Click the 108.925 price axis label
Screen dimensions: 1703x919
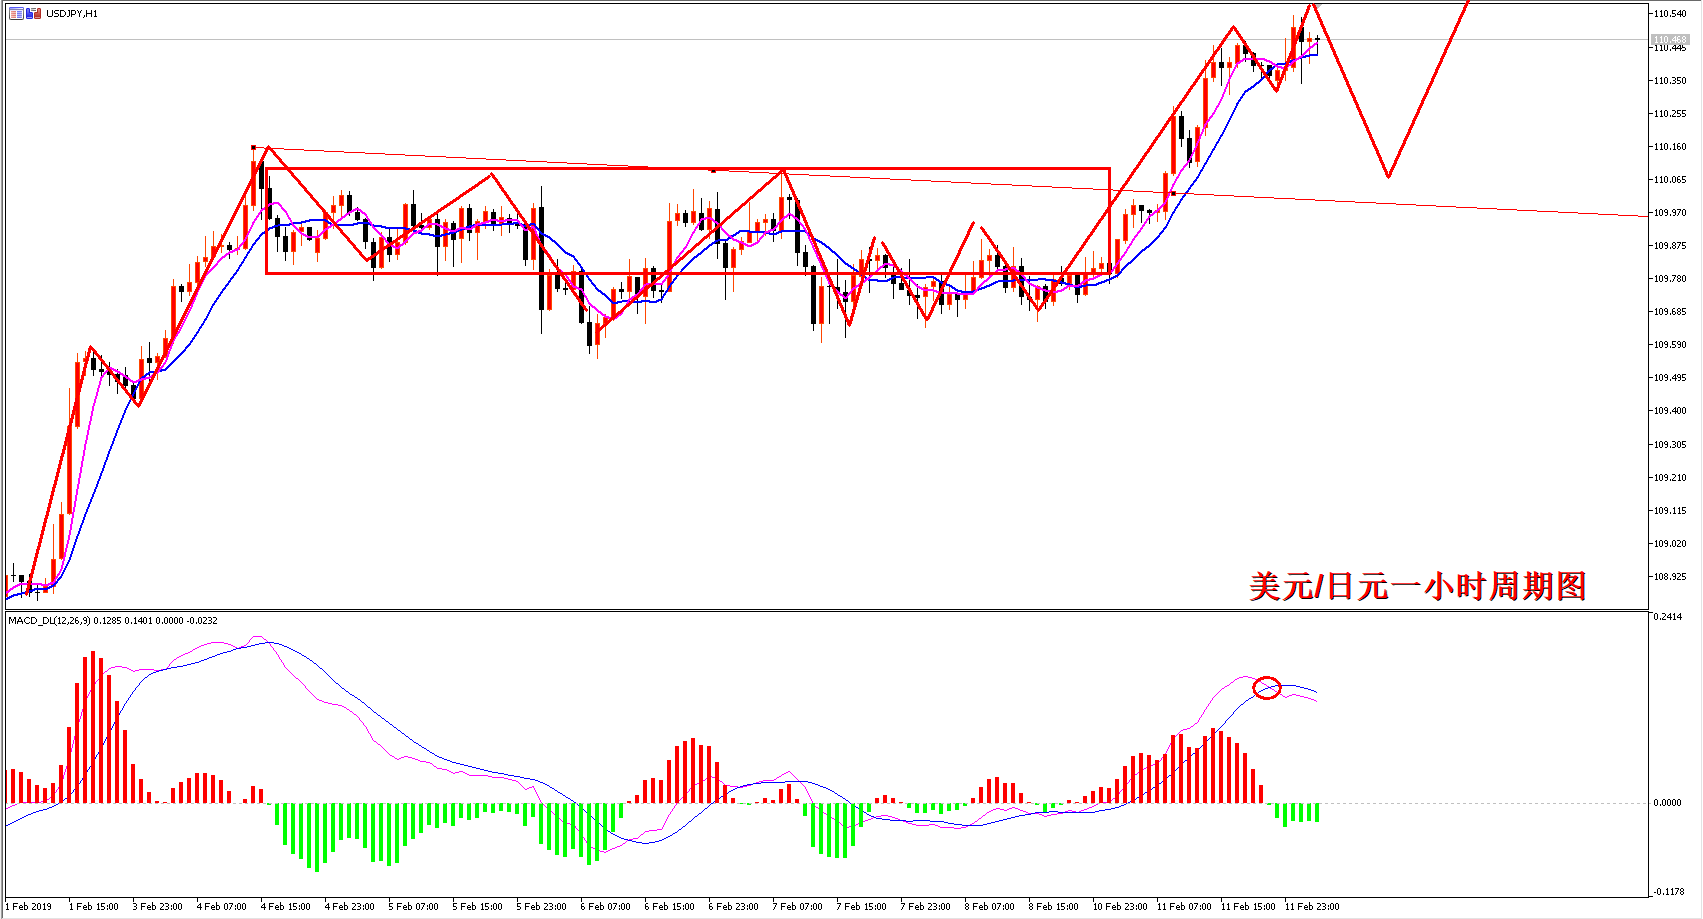[x=1670, y=577]
